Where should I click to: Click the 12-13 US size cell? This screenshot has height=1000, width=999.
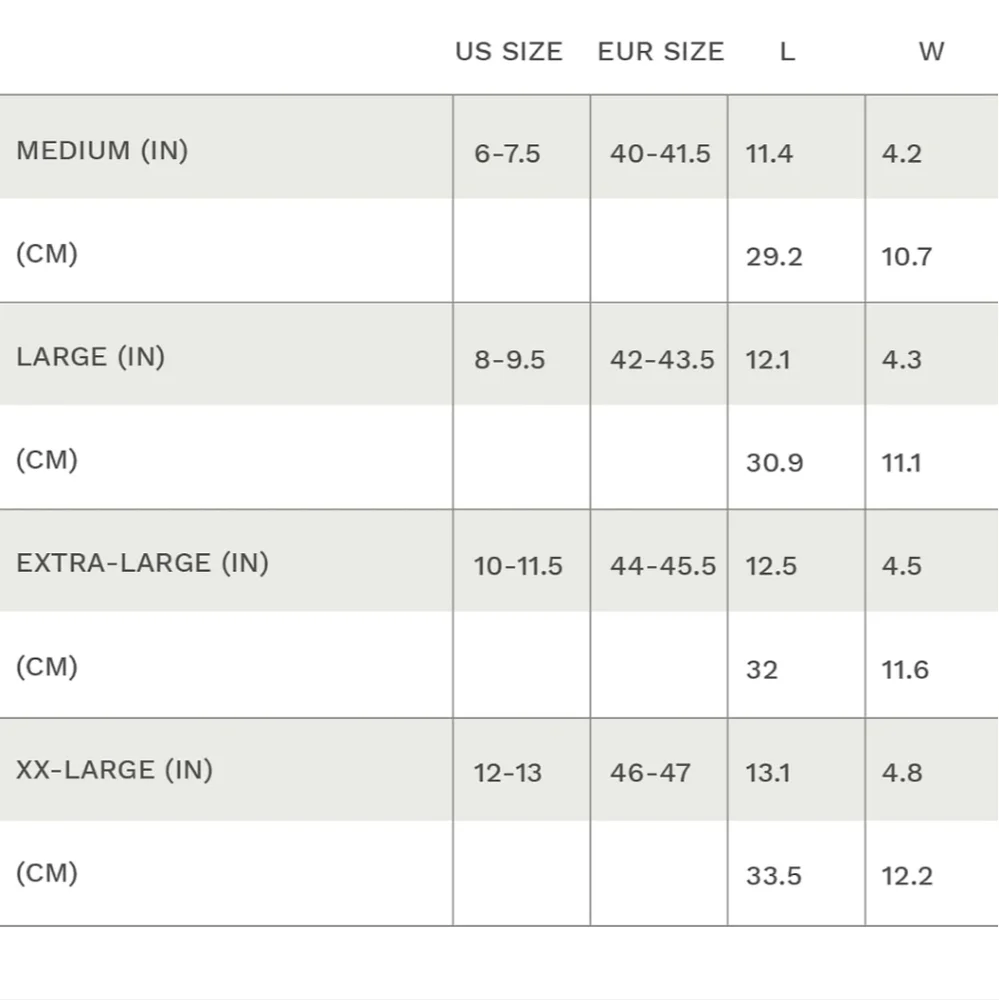[x=507, y=773]
